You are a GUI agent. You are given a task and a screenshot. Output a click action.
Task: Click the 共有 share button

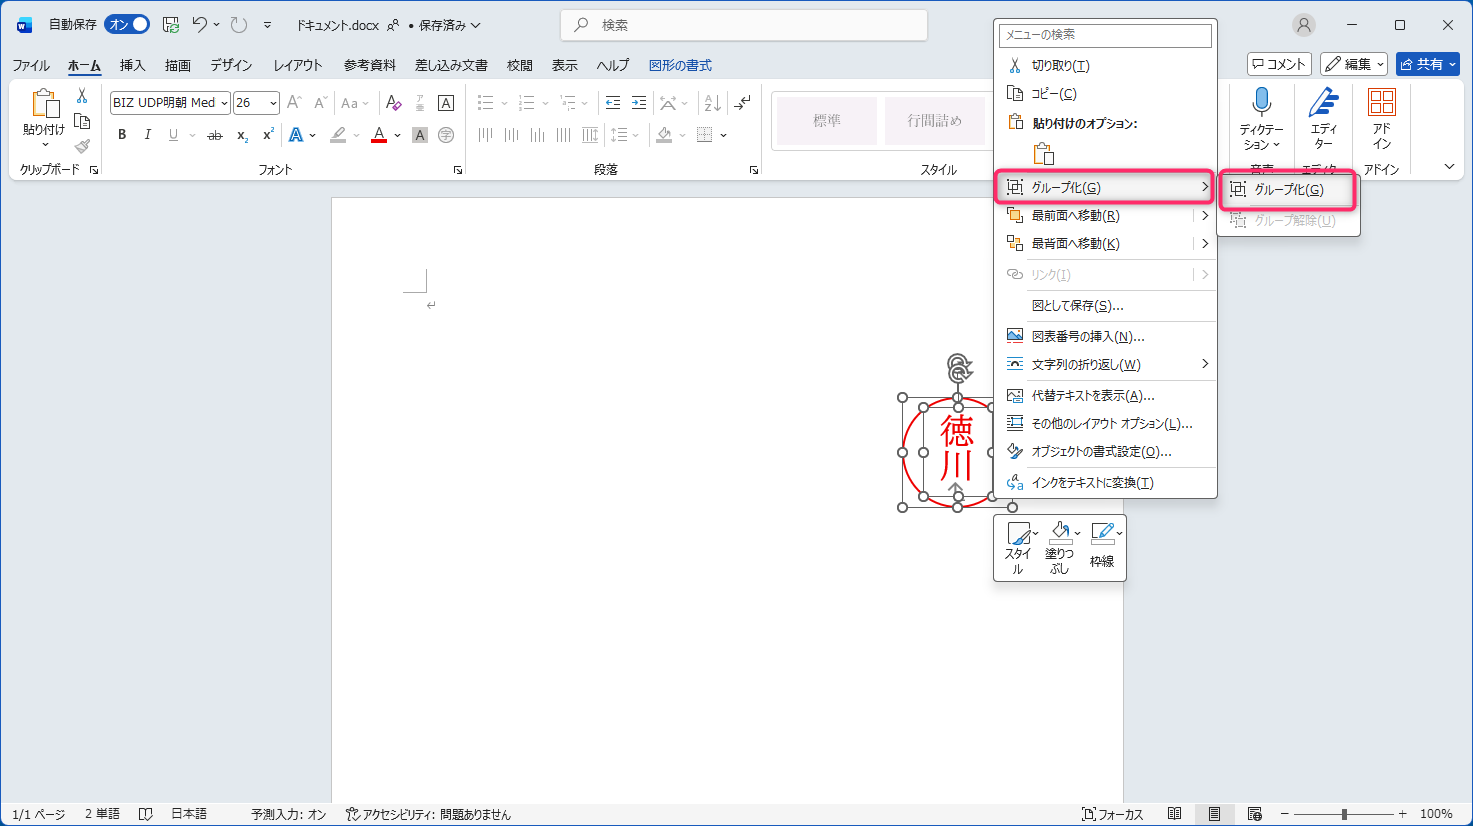(1427, 64)
